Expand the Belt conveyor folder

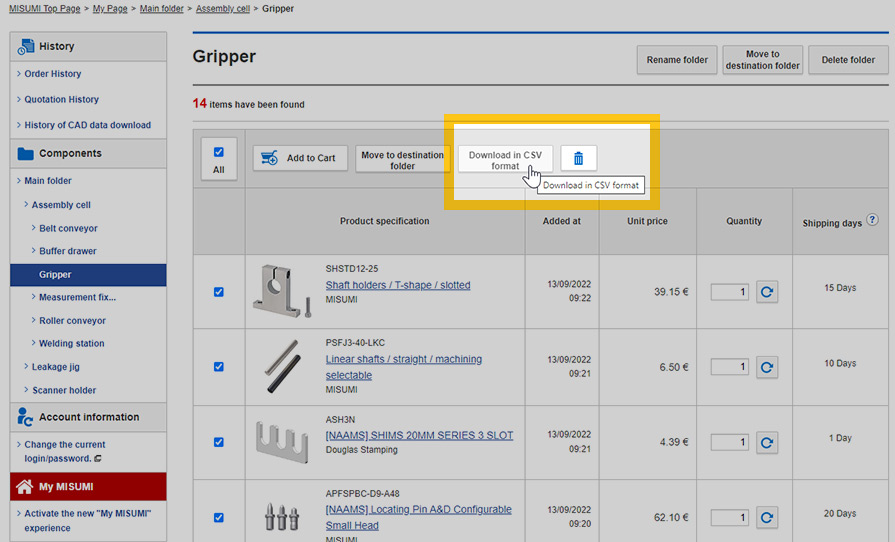[x=68, y=228]
